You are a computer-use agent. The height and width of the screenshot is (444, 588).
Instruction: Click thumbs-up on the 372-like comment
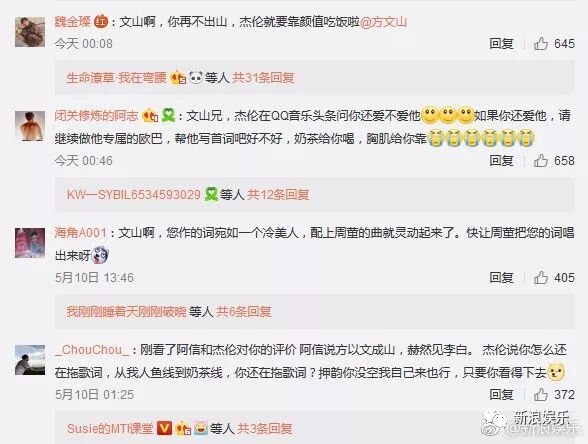(541, 394)
